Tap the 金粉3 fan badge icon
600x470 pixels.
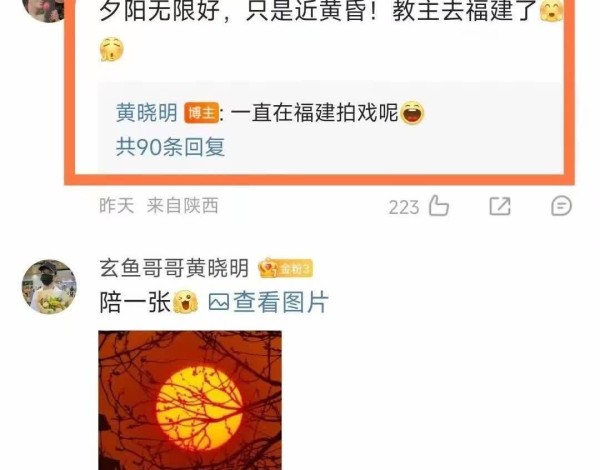click(x=285, y=268)
